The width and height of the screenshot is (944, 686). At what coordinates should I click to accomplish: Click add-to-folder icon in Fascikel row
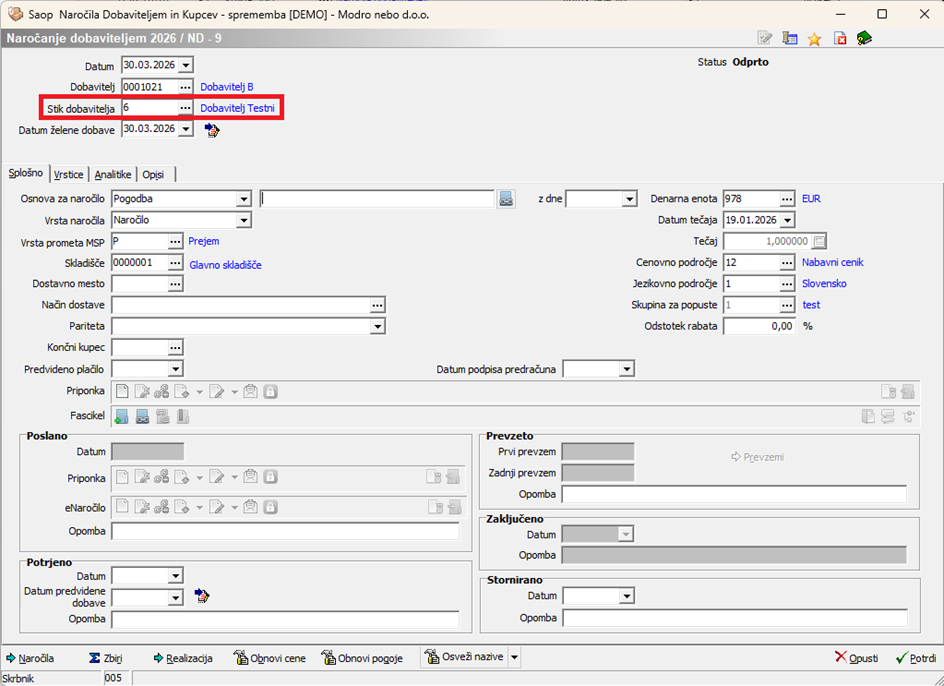[122, 416]
